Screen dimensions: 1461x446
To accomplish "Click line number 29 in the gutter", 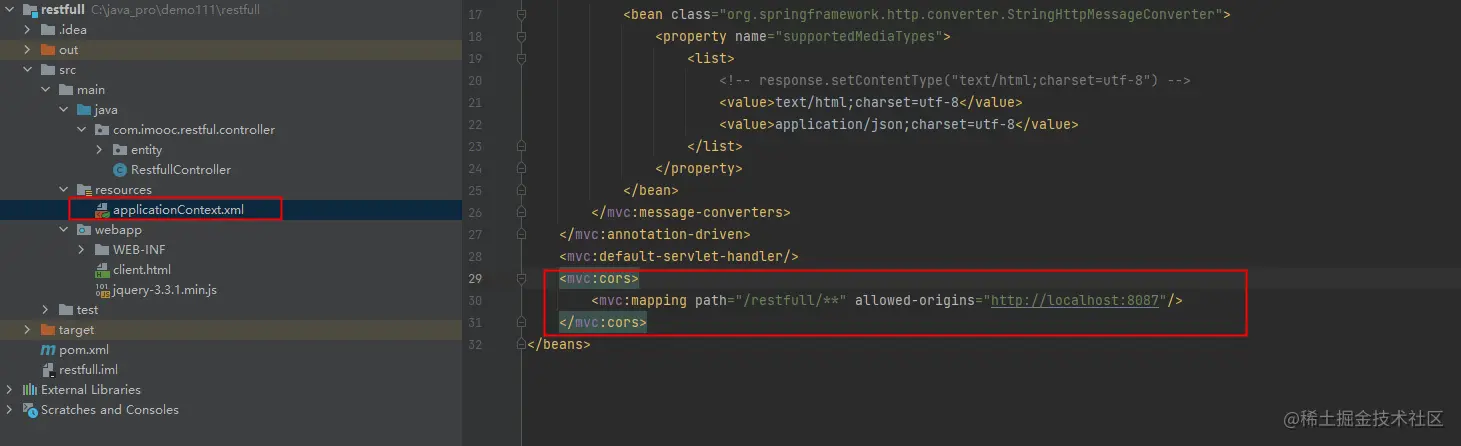I will (x=475, y=279).
